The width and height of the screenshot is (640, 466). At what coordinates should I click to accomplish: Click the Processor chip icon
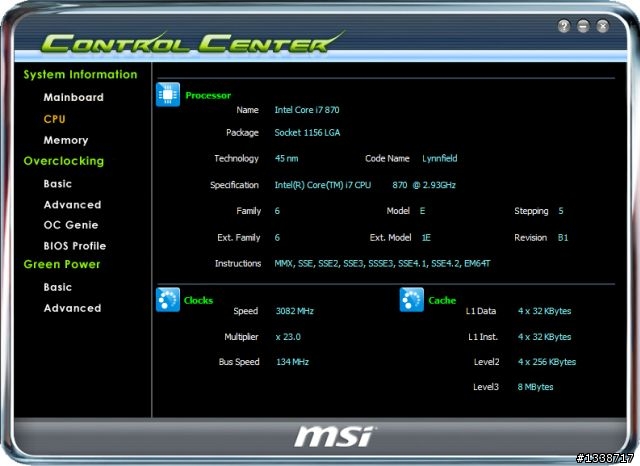[168, 95]
